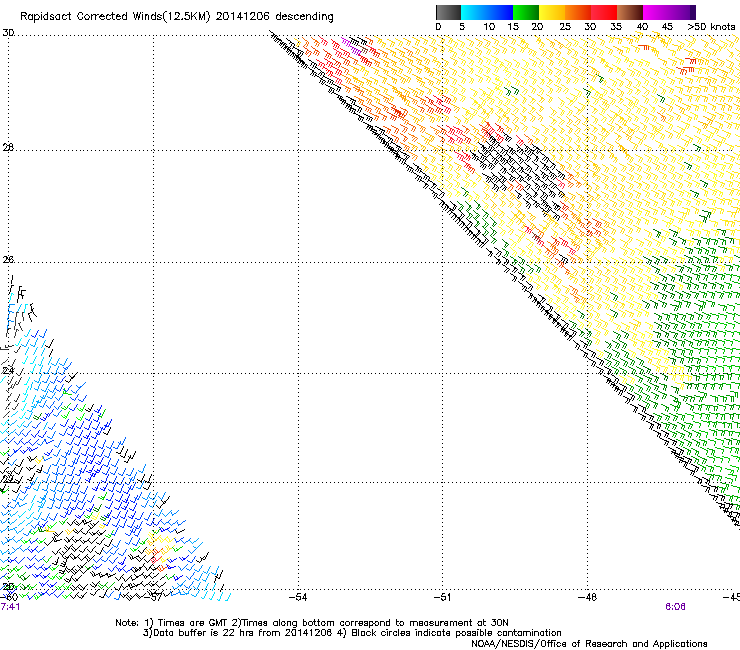Screen dimensions: 740x650
Task: Click the longitude label '-54' on the bottom axis
Action: tap(298, 598)
